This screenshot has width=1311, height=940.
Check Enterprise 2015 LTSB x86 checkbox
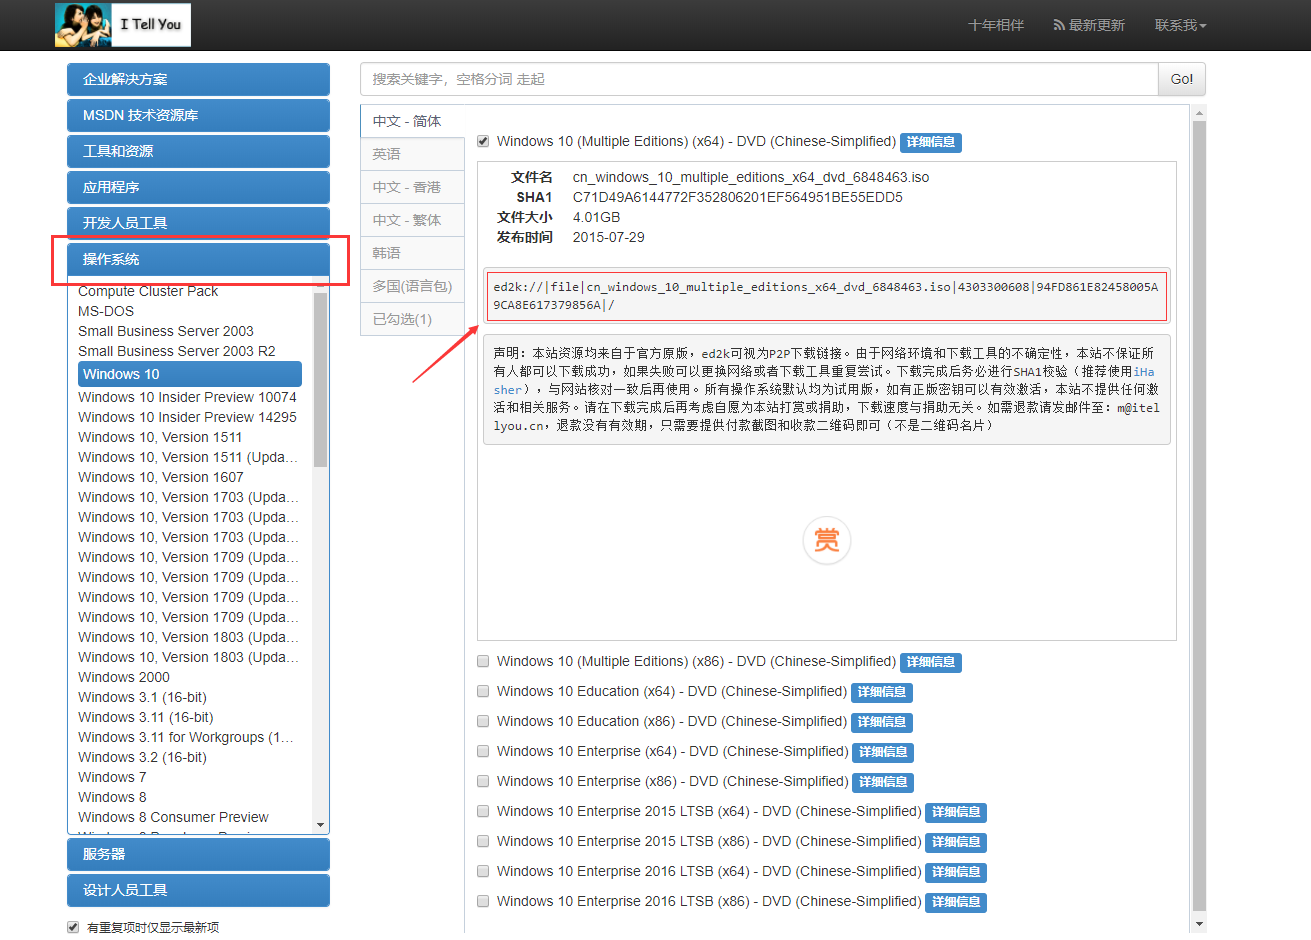[x=483, y=841]
